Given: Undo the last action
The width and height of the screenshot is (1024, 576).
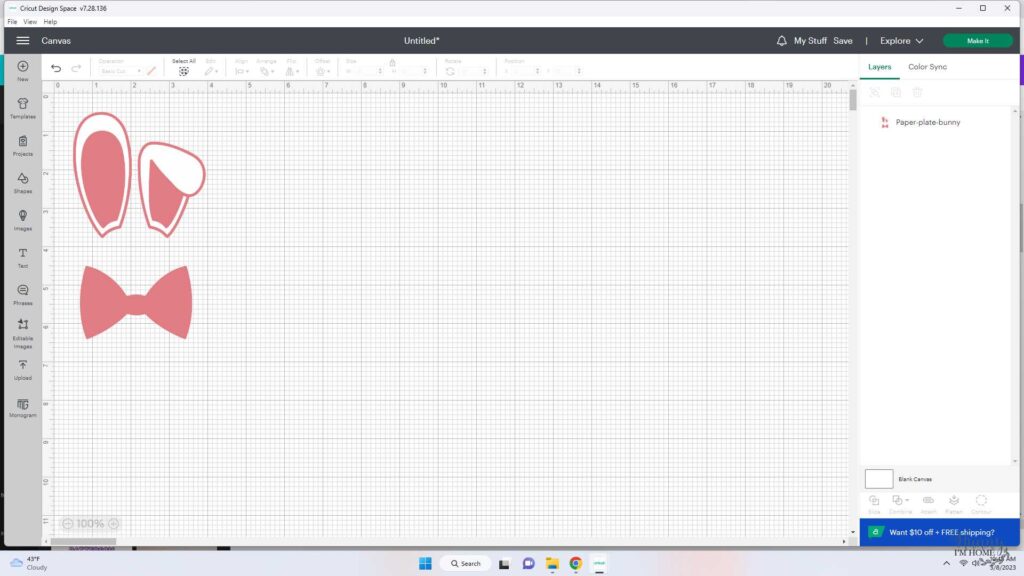Looking at the screenshot, I should tap(56, 68).
